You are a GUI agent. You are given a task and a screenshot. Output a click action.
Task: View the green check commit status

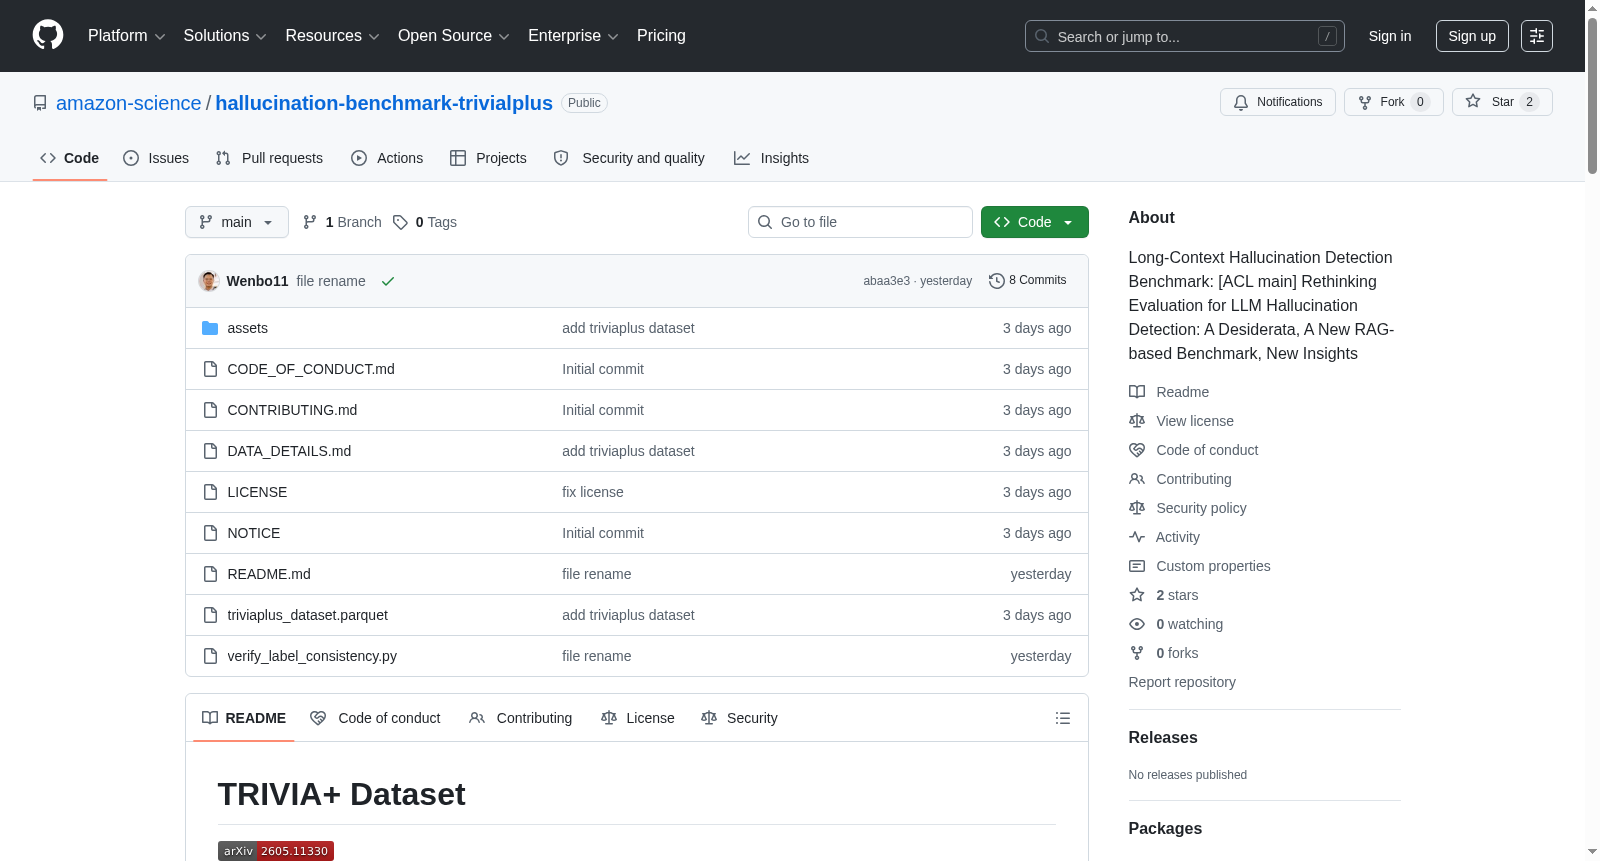pos(388,281)
